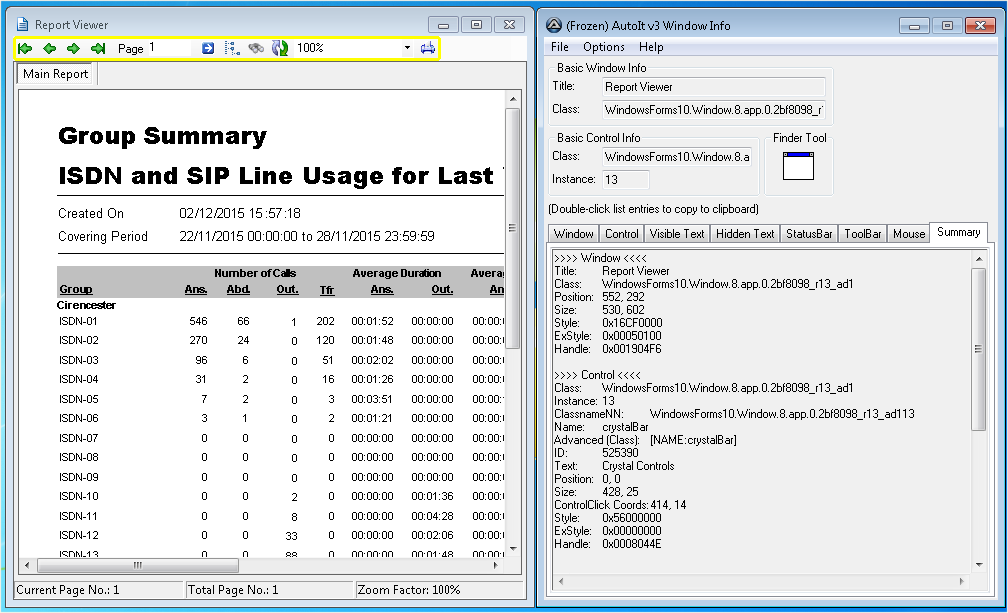The image size is (1008, 613).
Task: Open the Options menu in AutoIt
Action: coord(604,47)
